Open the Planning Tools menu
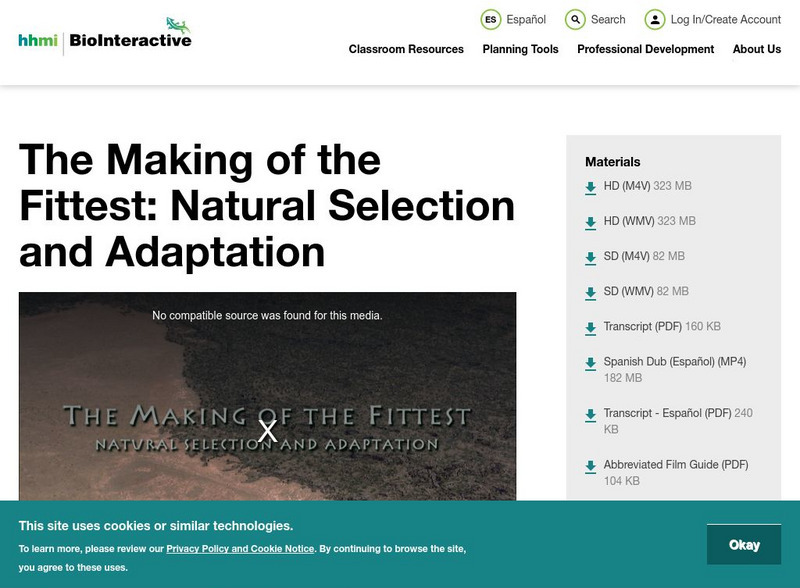The width and height of the screenshot is (800, 588). 521,48
